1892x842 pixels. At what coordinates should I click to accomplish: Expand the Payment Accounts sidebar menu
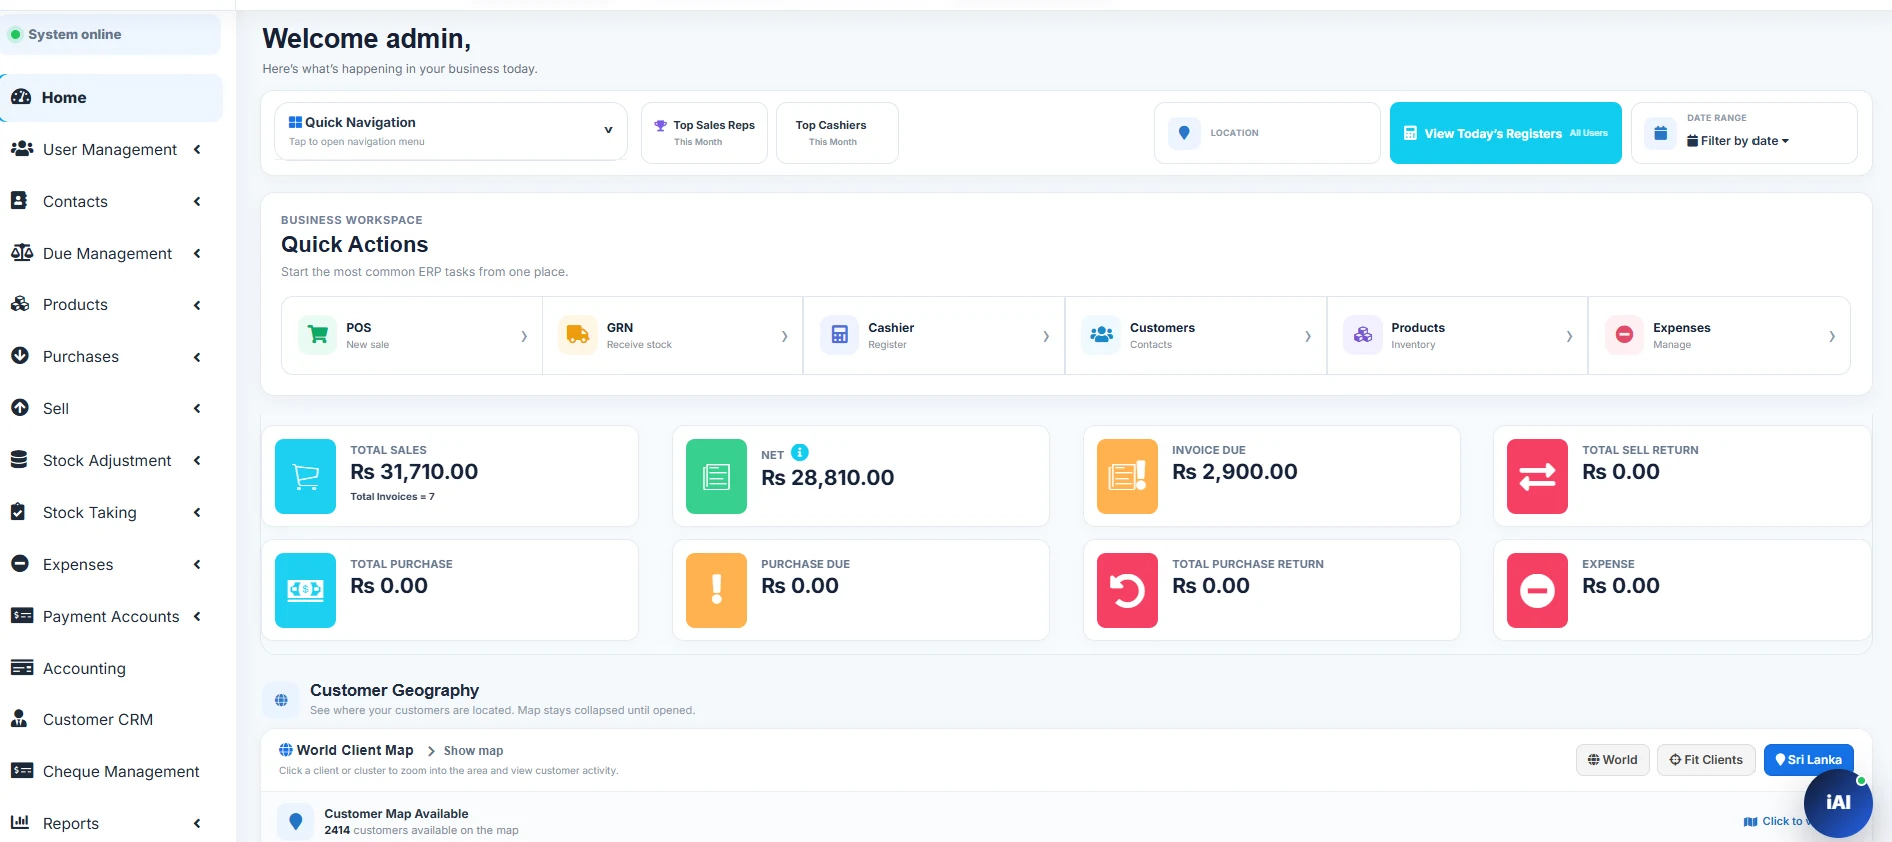point(111,617)
